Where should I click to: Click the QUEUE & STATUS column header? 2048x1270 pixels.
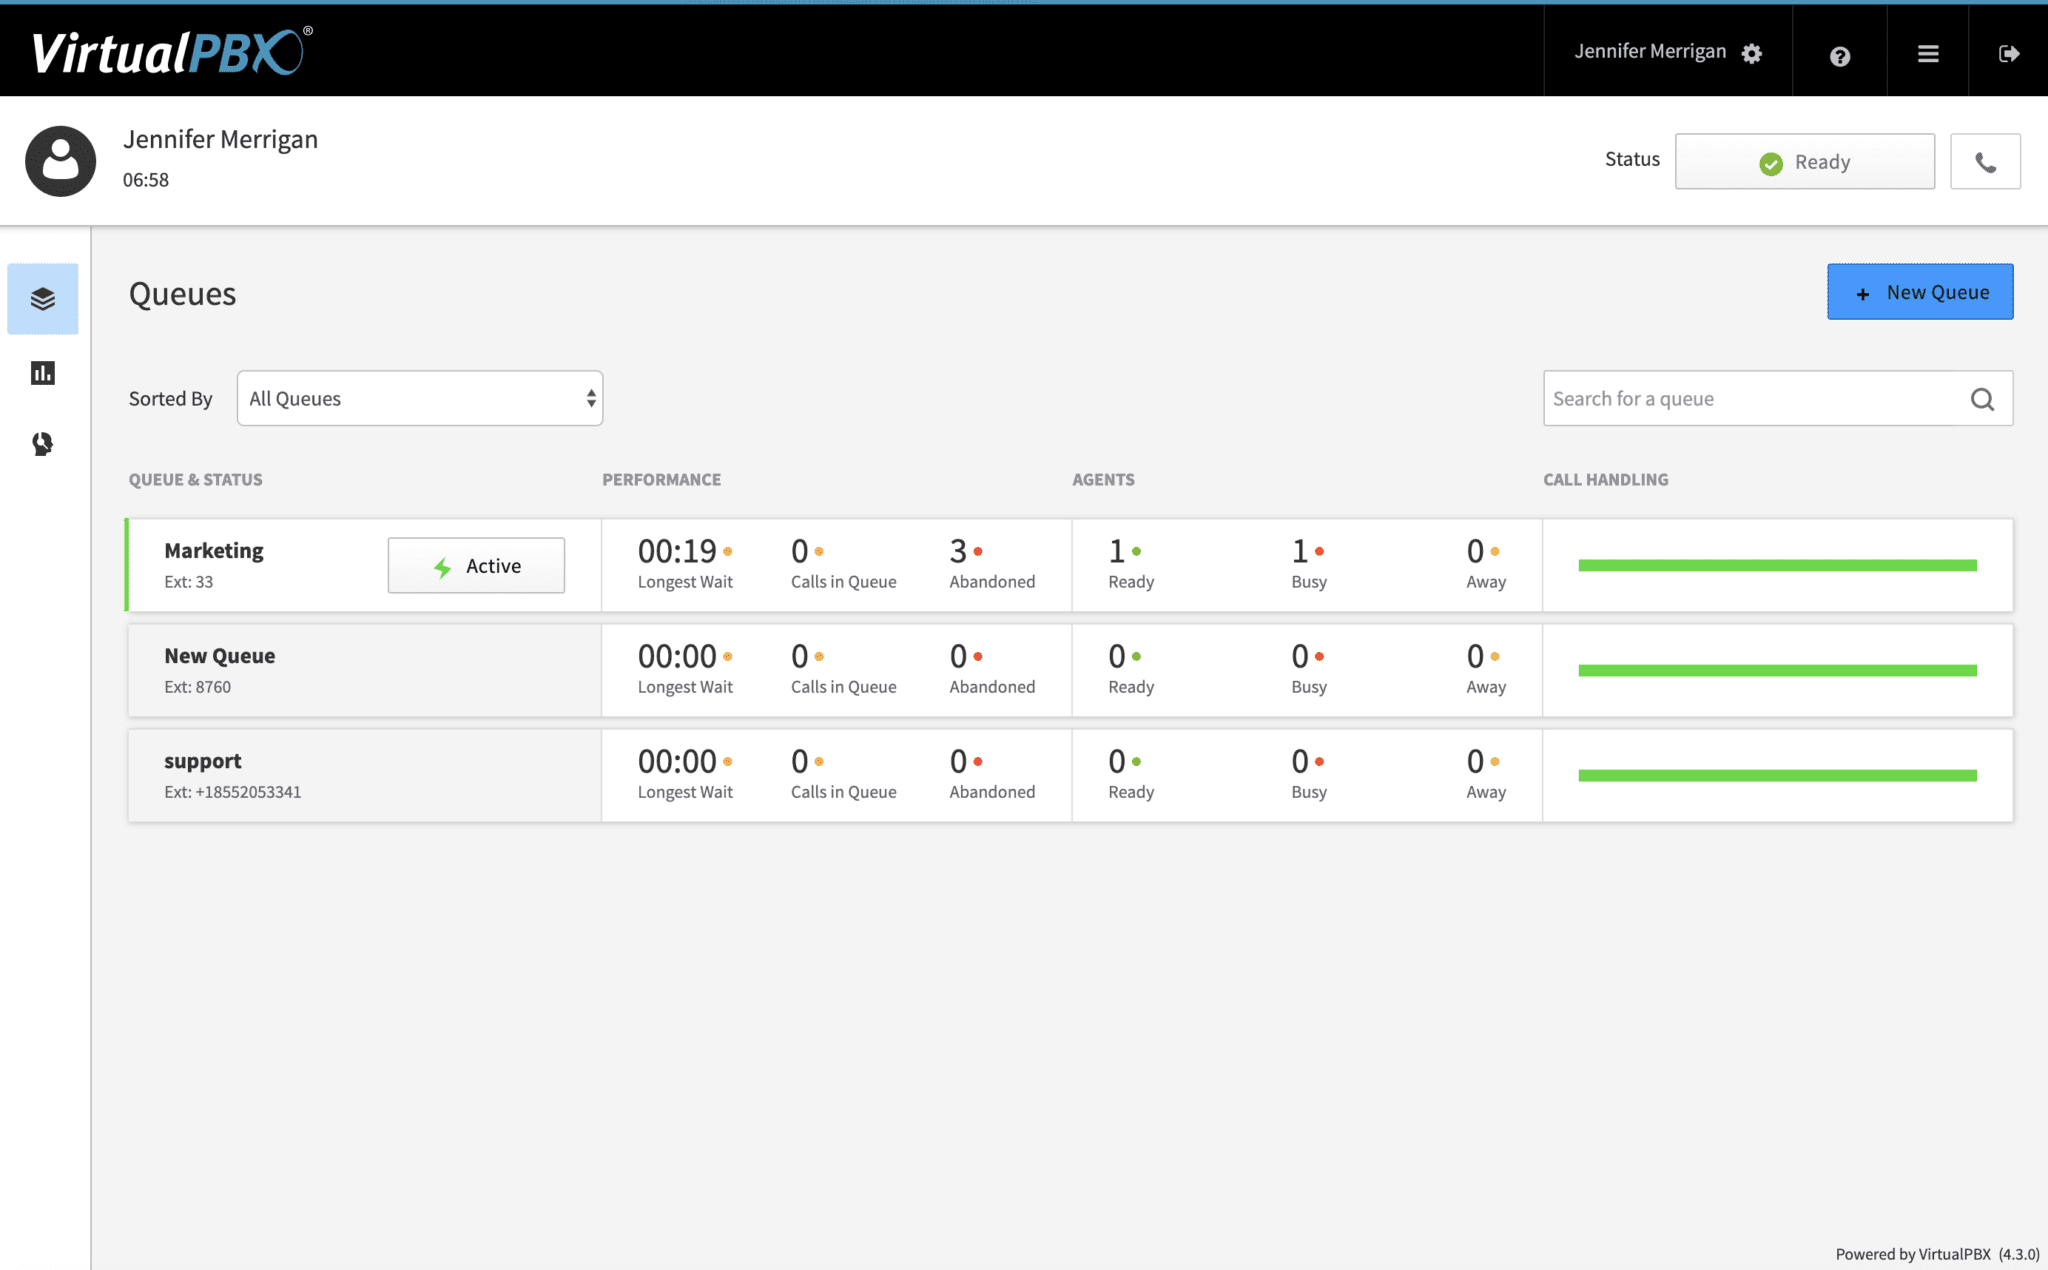coord(195,480)
